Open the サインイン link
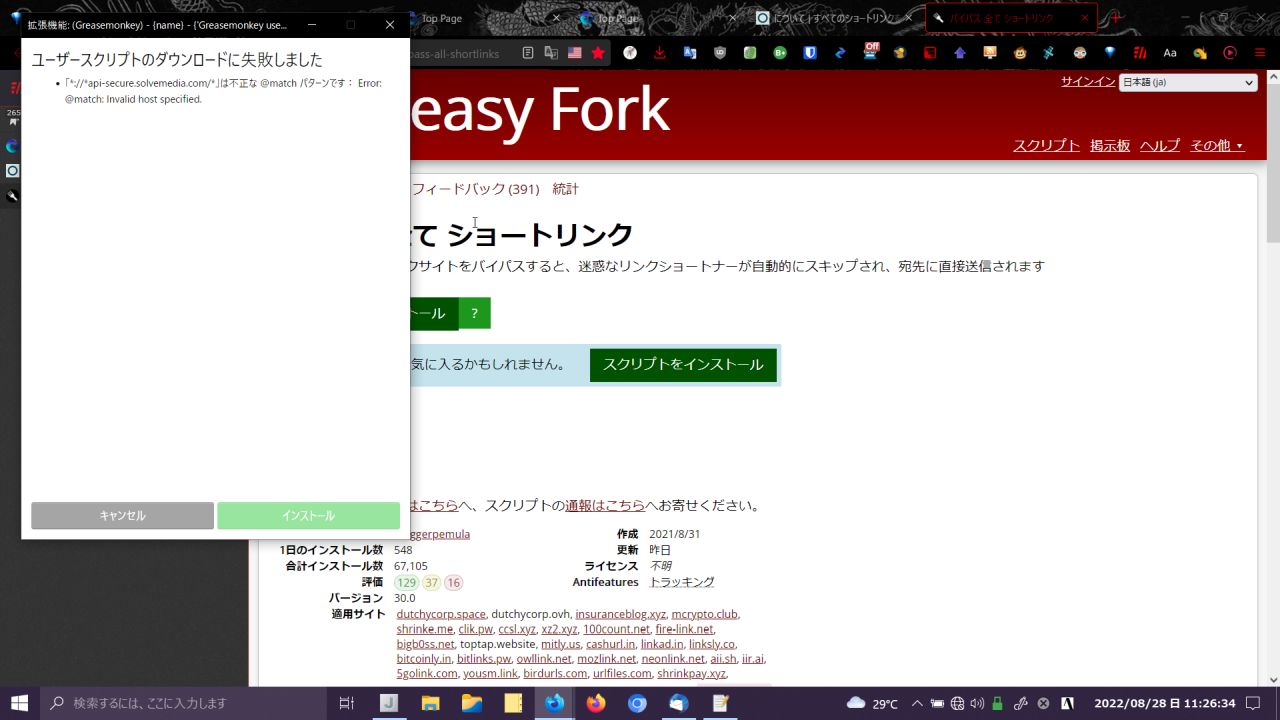This screenshot has width=1280, height=720. pos(1088,82)
